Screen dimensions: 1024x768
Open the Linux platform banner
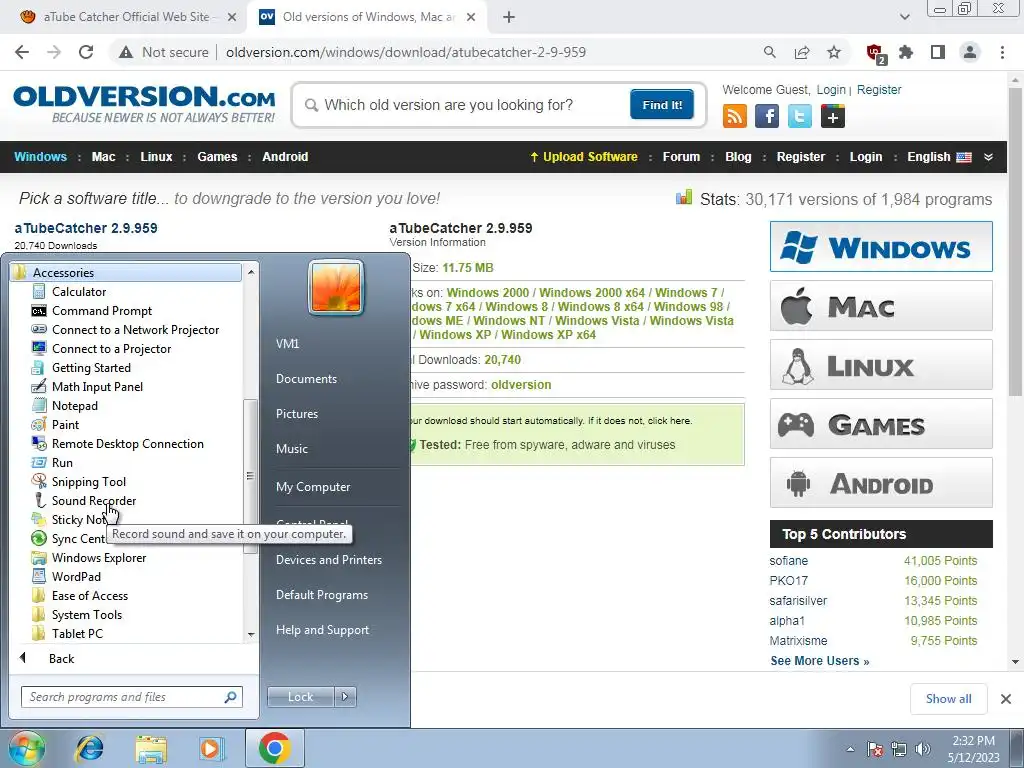(x=881, y=365)
